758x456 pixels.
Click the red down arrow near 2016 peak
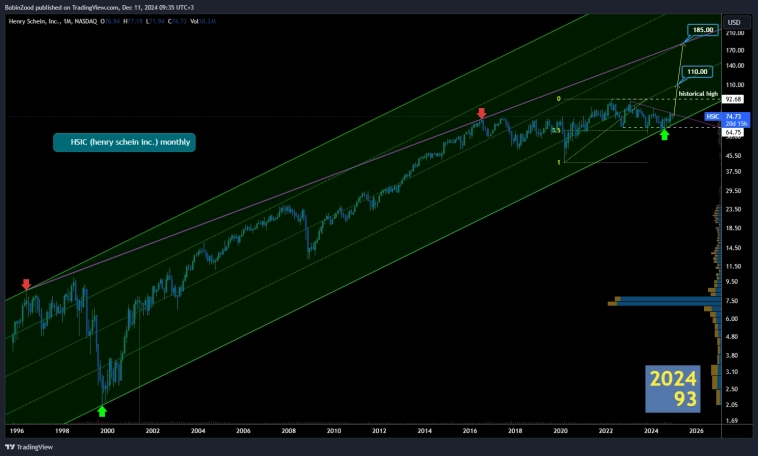tap(481, 113)
